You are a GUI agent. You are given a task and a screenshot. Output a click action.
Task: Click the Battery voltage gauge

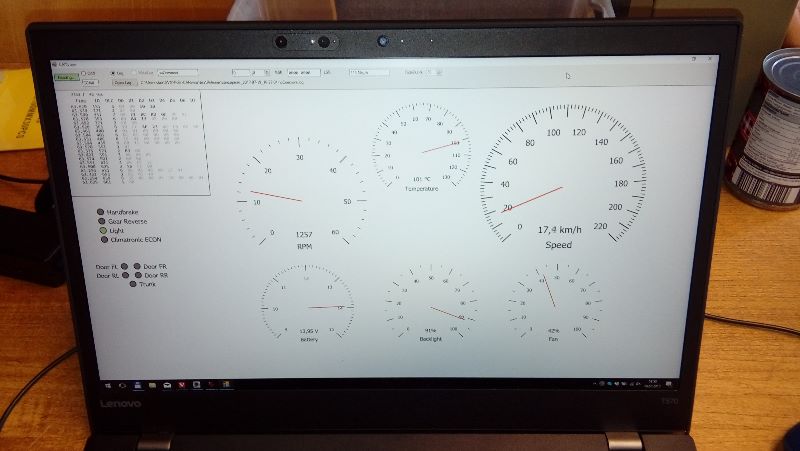tap(307, 306)
